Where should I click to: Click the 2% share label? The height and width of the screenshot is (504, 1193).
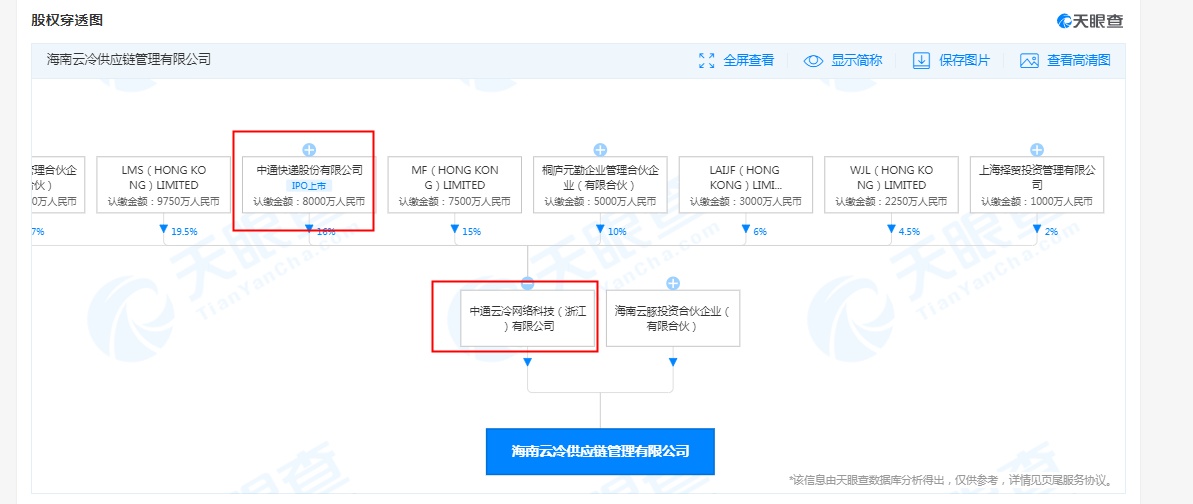(x=1051, y=231)
